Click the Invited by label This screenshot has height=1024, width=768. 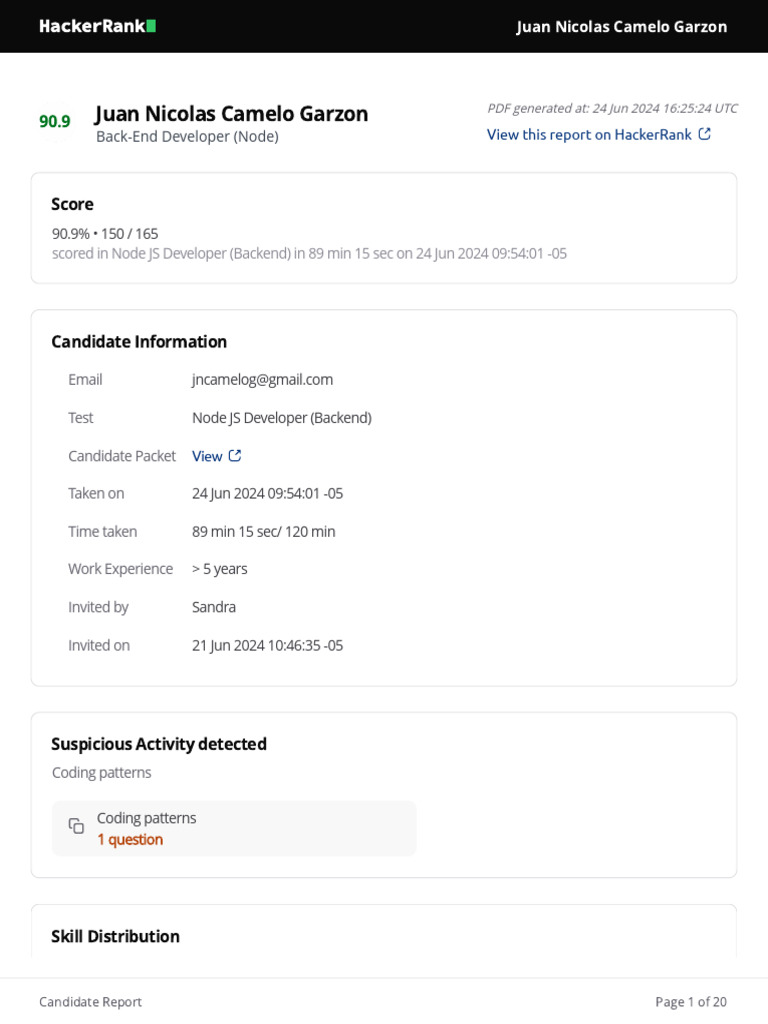99,607
